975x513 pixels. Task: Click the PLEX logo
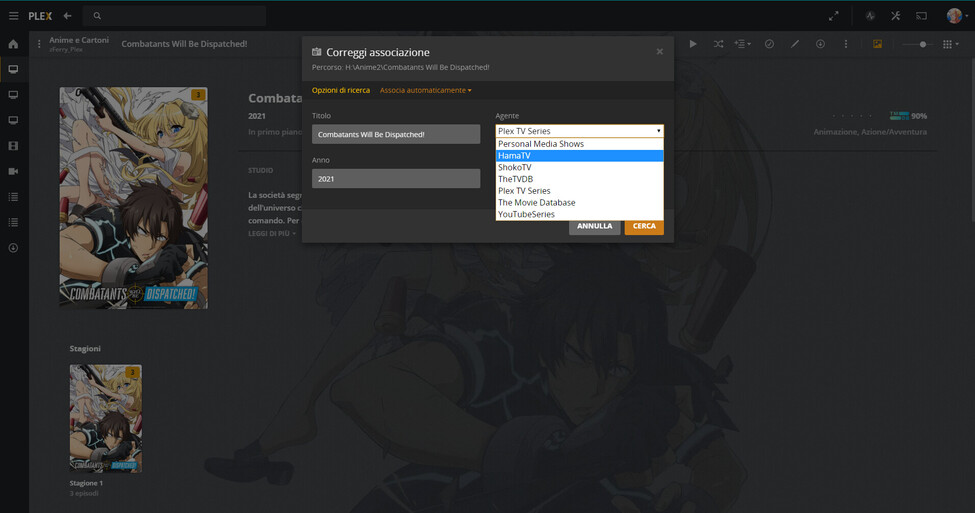tap(40, 16)
